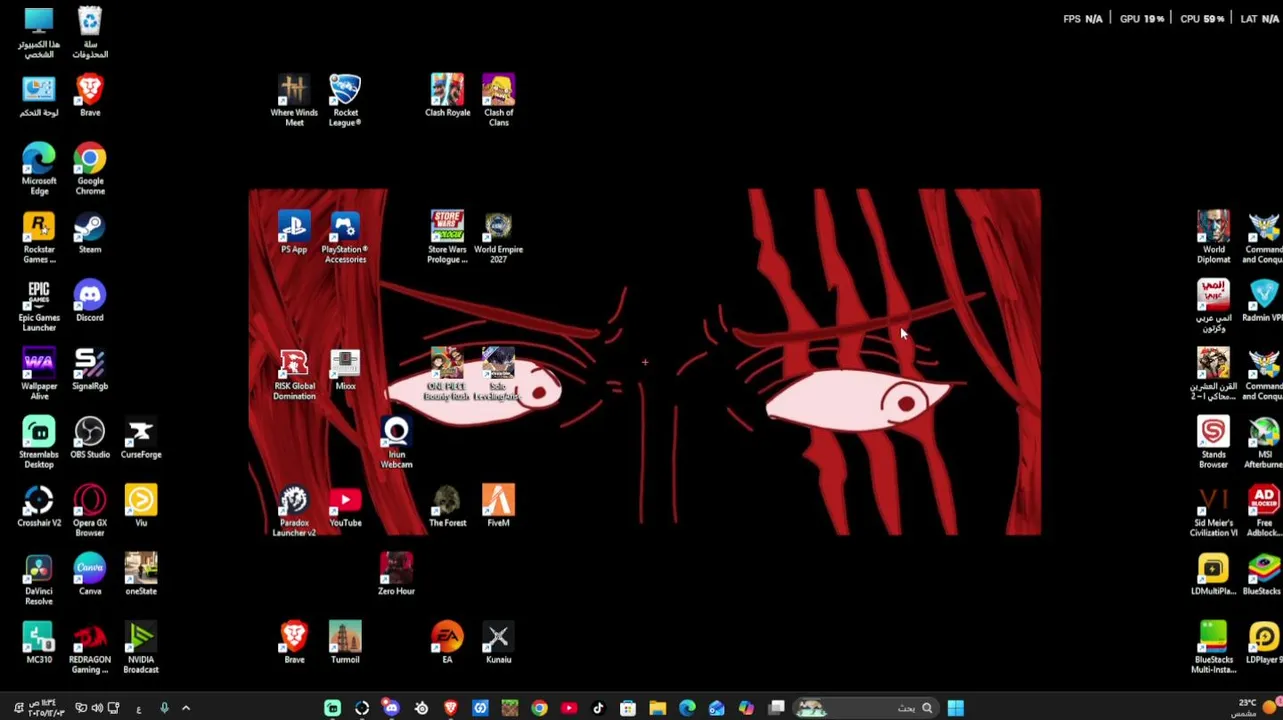Open Streamlabs Desktop shortcut on desktop

coord(39,442)
